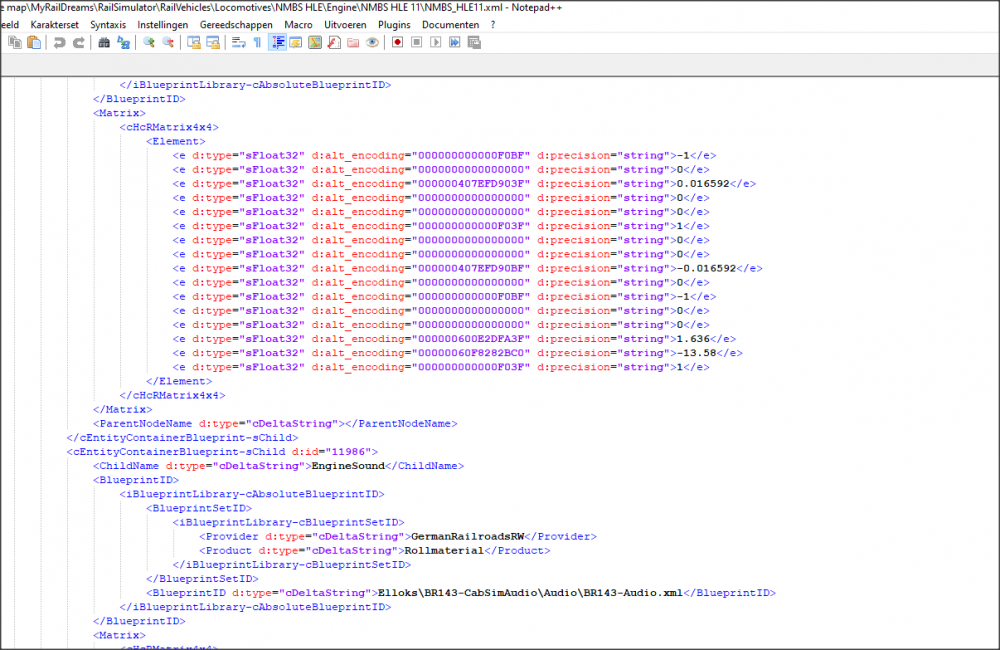Open the Syntaxis menu

(x=108, y=24)
